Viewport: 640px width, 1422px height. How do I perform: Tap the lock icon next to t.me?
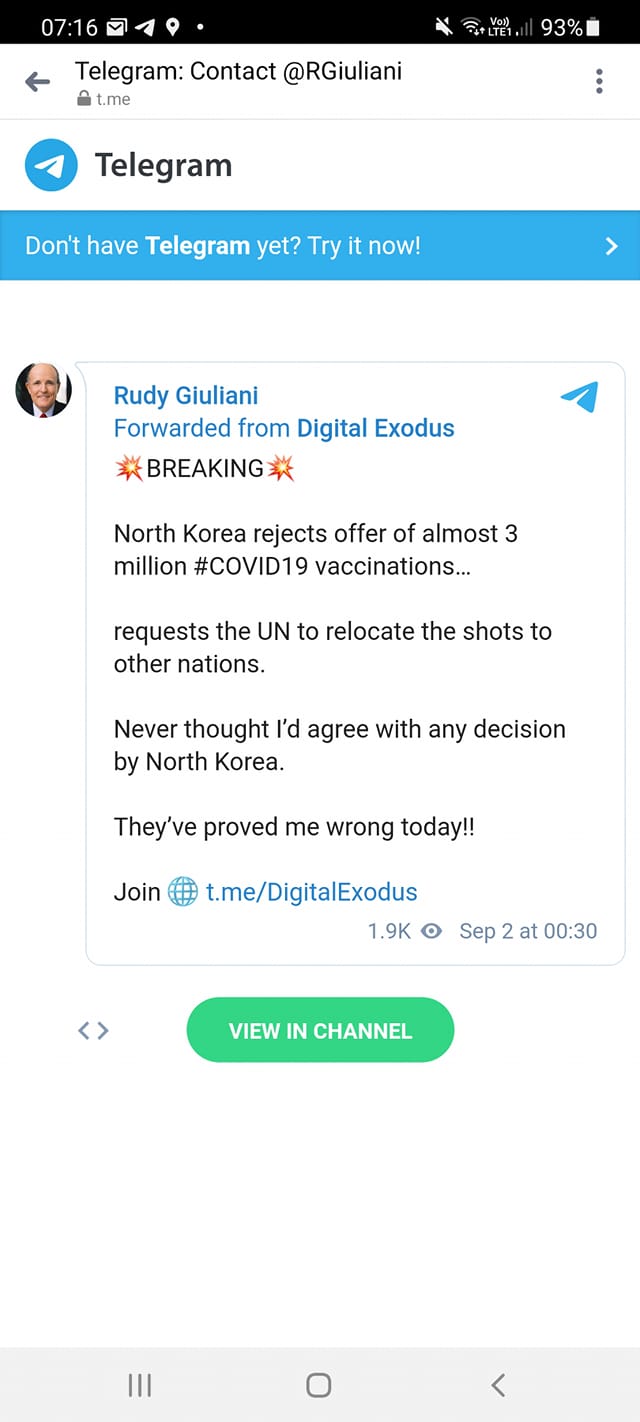(x=82, y=99)
